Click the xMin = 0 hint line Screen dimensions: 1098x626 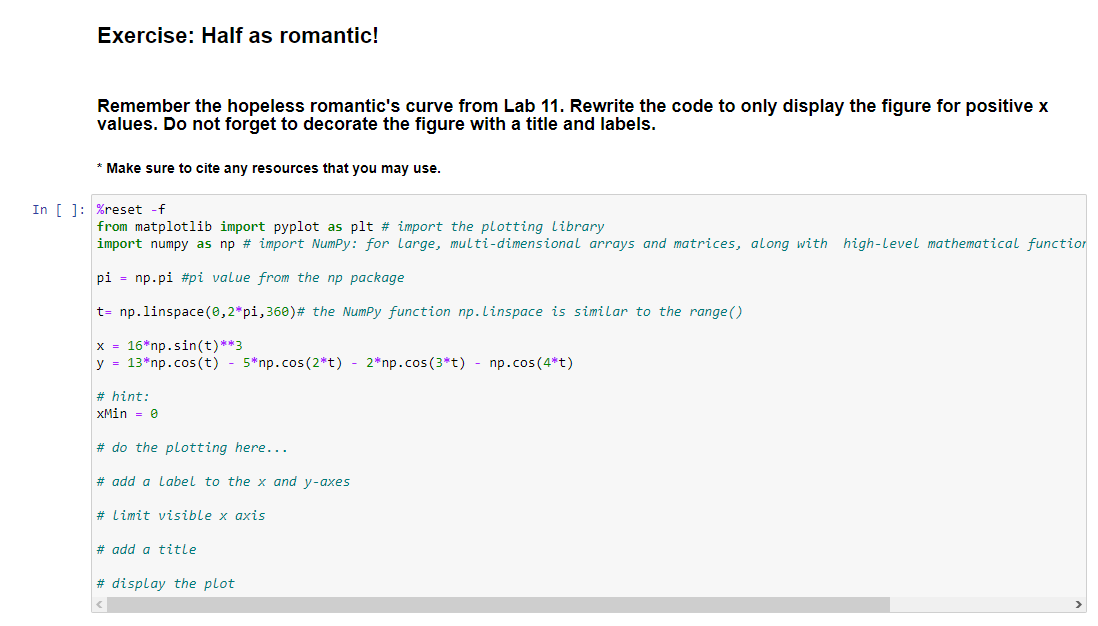(x=122, y=413)
